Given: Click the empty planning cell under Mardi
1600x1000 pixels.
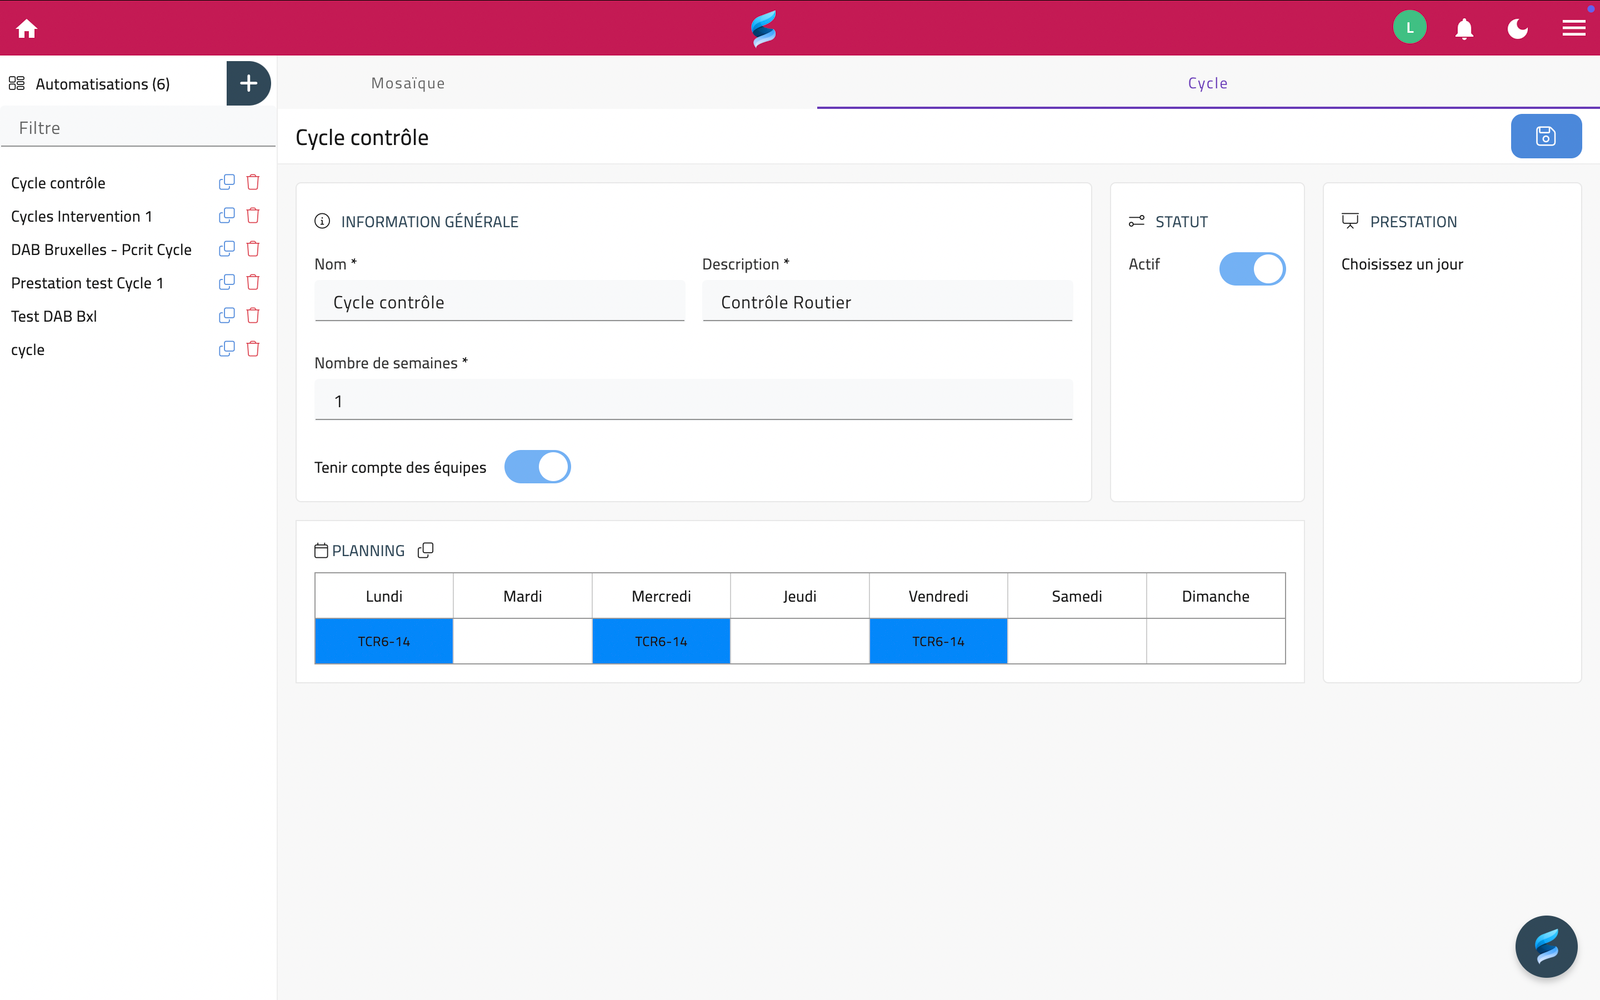Looking at the screenshot, I should [x=523, y=641].
